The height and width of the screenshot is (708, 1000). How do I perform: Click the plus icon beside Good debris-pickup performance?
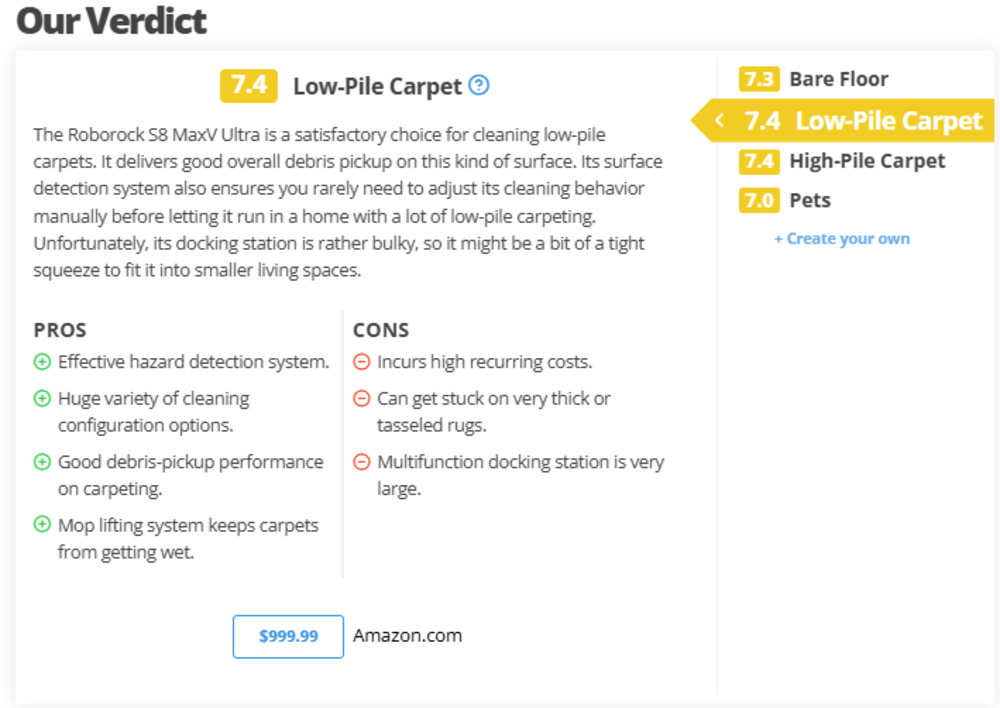42,462
